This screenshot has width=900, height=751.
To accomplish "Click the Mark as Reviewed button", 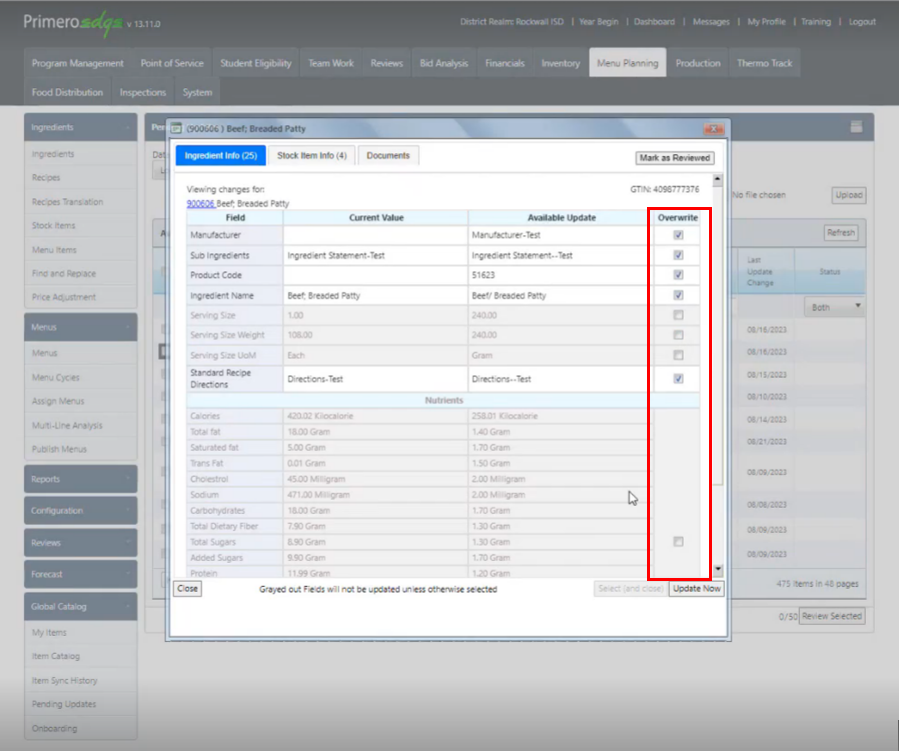I will [673, 158].
